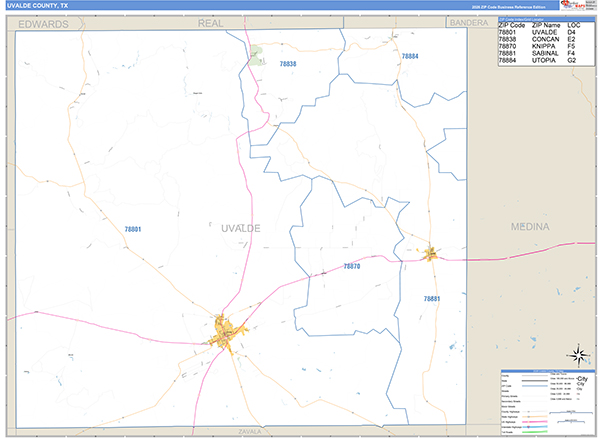
Task: Click the green park area near 78838
Action: pos(256,55)
